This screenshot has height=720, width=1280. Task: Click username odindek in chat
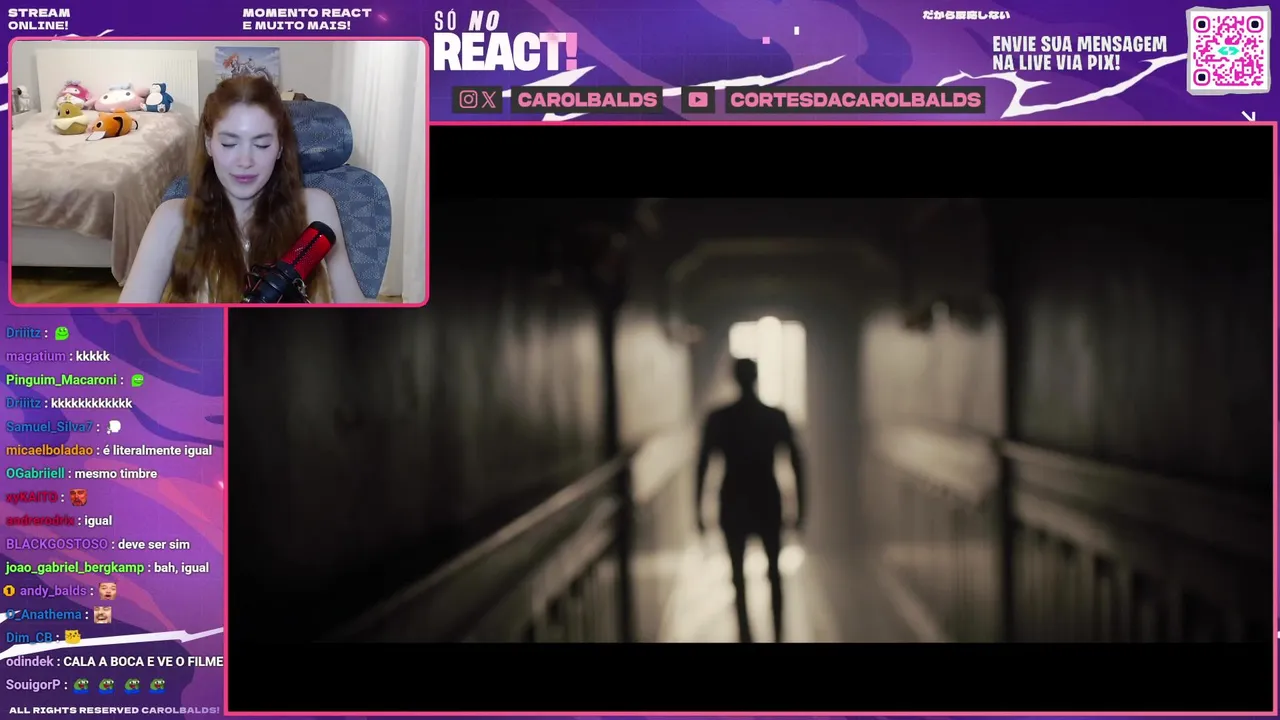click(30, 661)
